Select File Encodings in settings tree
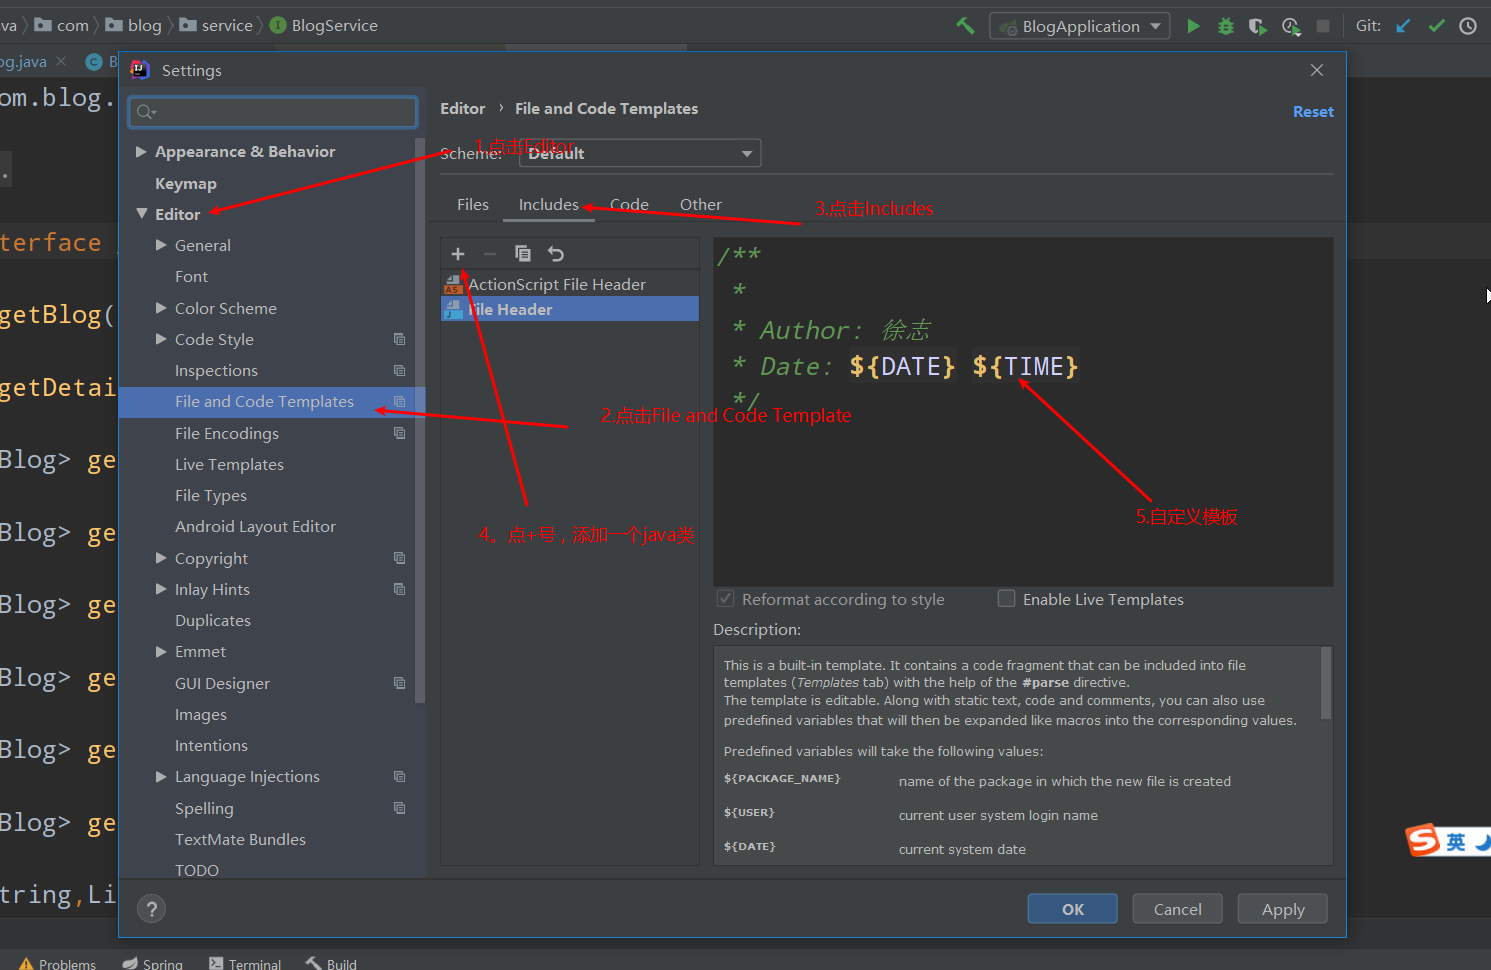1491x970 pixels. [227, 433]
